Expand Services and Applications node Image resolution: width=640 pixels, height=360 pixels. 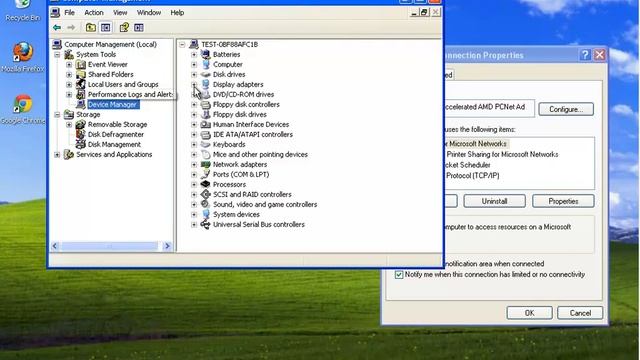pyautogui.click(x=58, y=155)
